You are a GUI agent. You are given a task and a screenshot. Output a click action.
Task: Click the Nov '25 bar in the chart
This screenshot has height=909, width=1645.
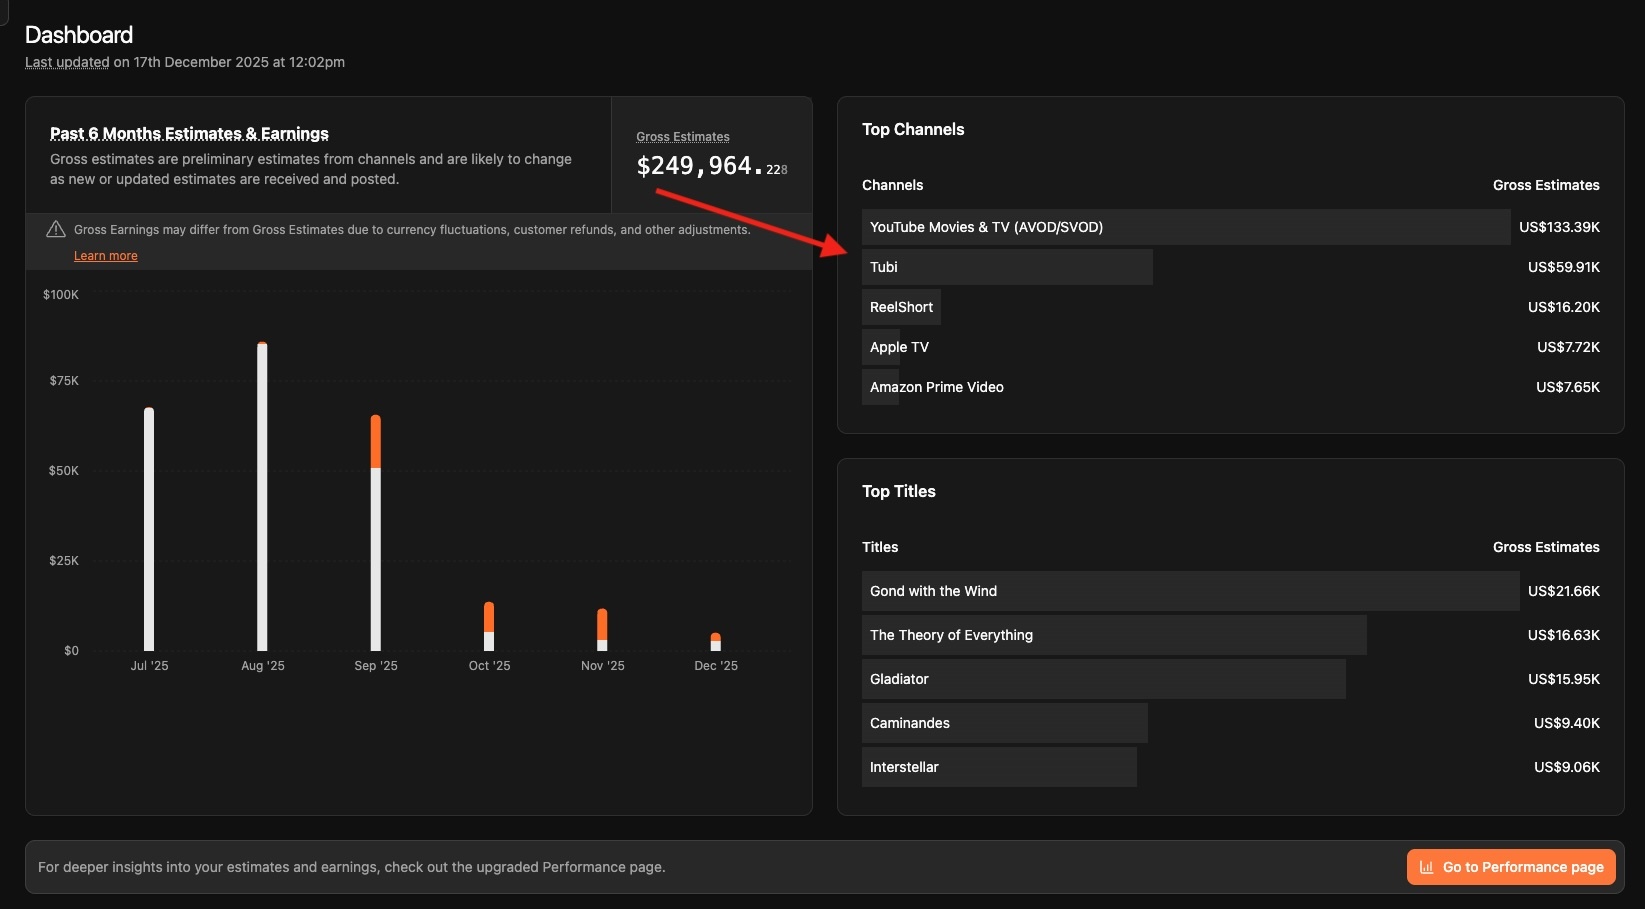click(x=602, y=630)
